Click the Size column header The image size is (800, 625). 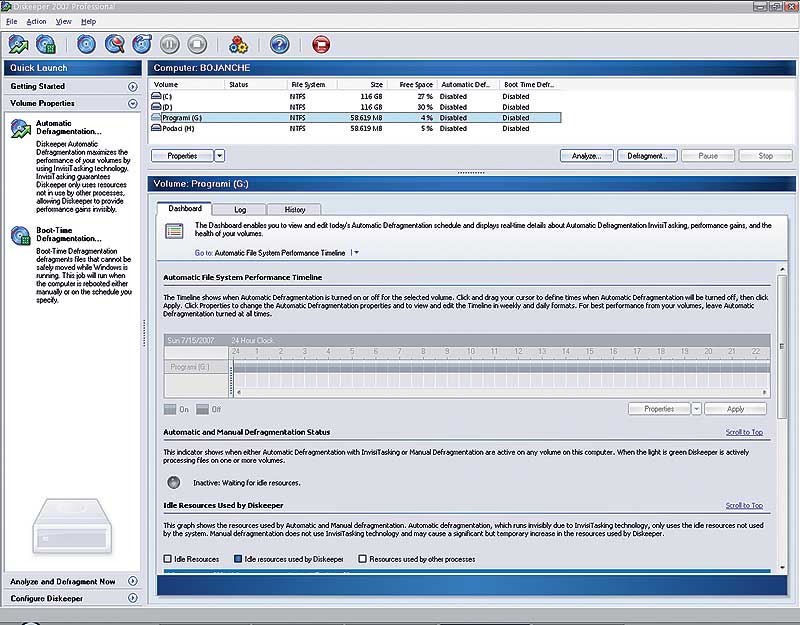(x=363, y=85)
